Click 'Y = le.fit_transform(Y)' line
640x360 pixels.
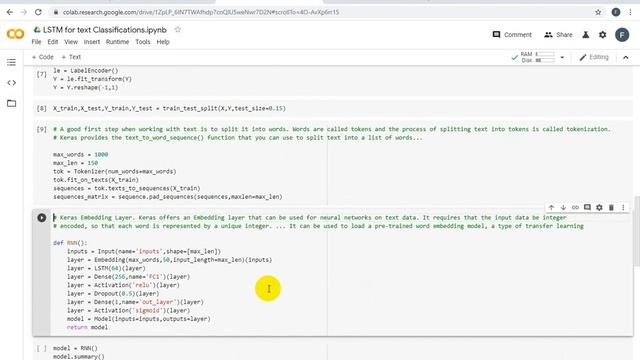point(92,79)
